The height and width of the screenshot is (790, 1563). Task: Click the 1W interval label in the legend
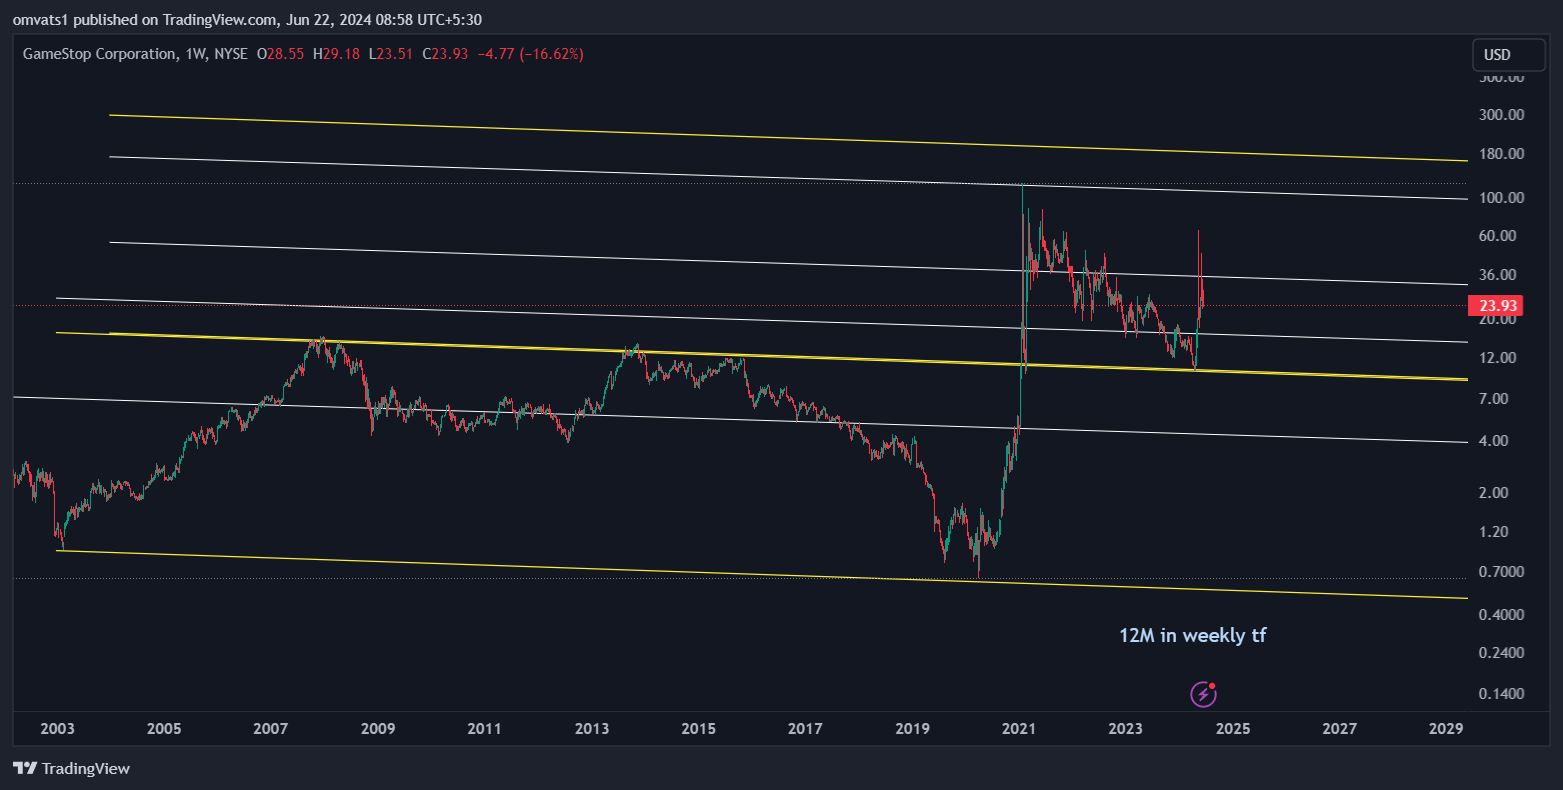click(x=196, y=54)
